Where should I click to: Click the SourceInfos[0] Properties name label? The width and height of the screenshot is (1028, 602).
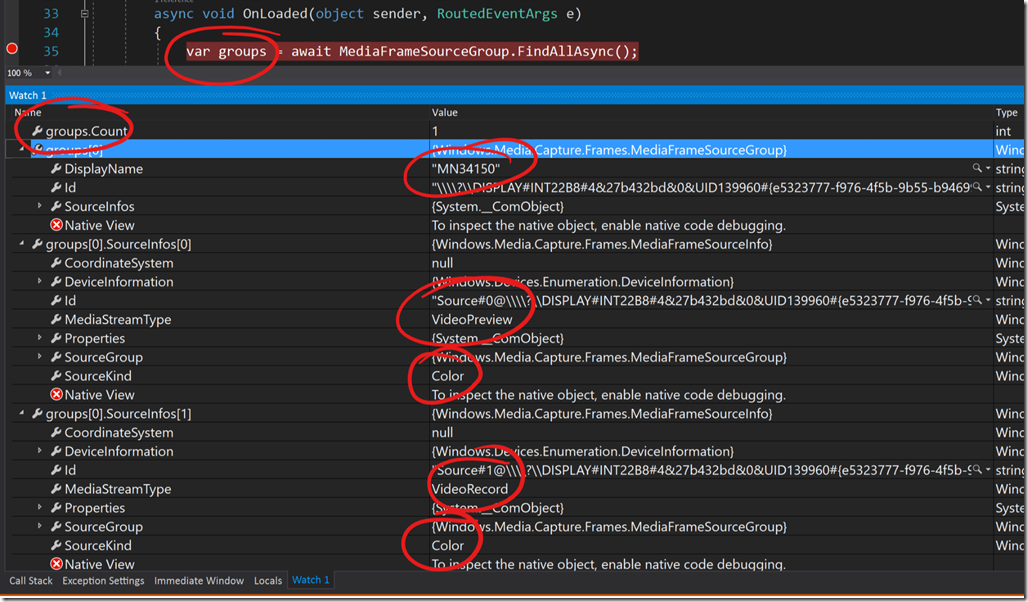tap(94, 338)
